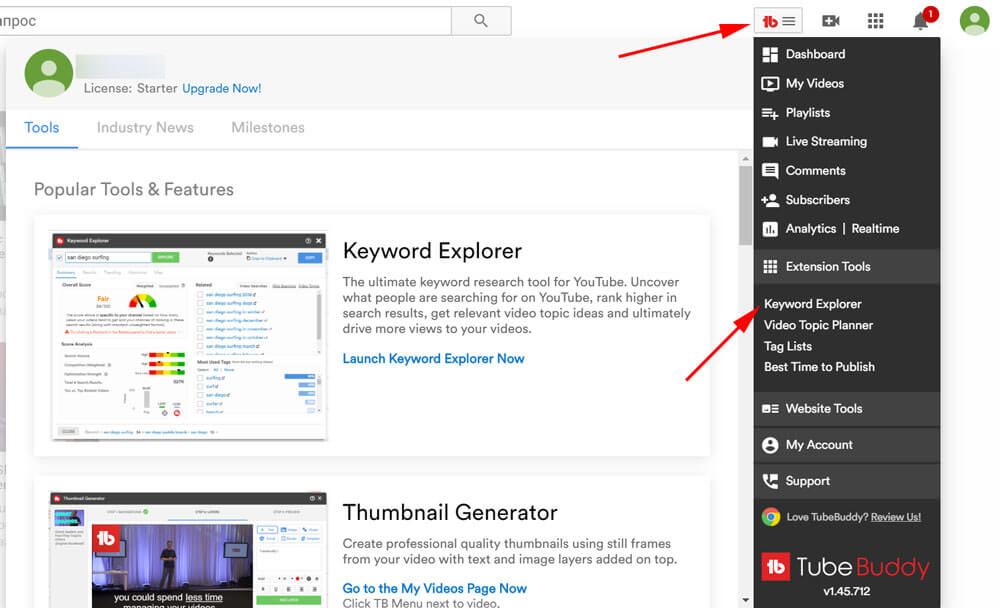Select My Videos in the menu

pyautogui.click(x=814, y=83)
